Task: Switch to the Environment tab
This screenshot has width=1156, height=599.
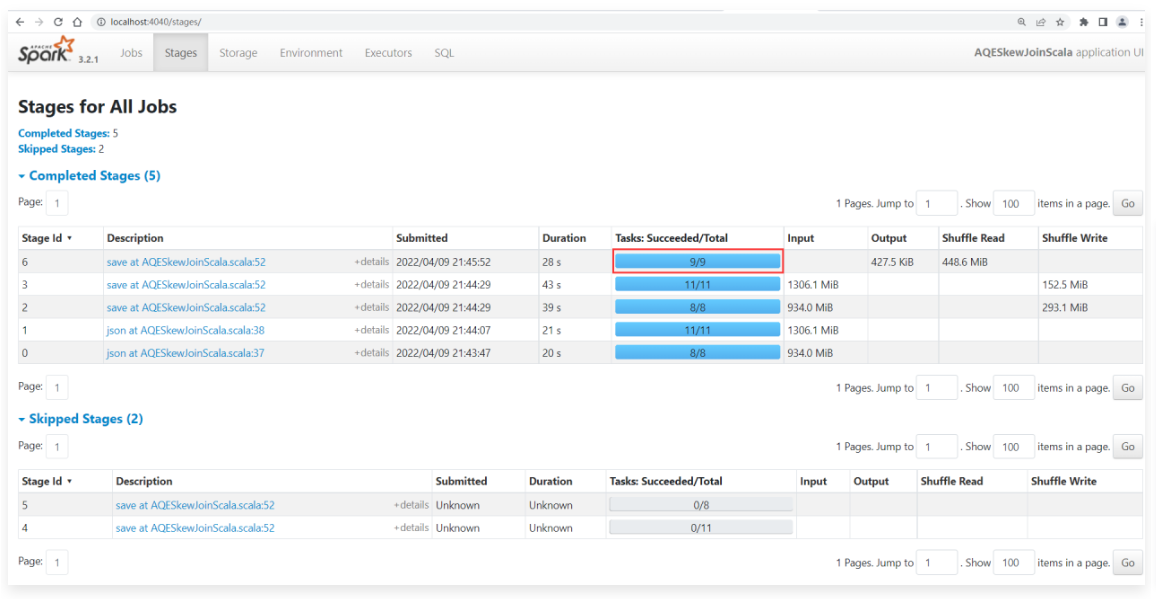Action: coord(311,53)
